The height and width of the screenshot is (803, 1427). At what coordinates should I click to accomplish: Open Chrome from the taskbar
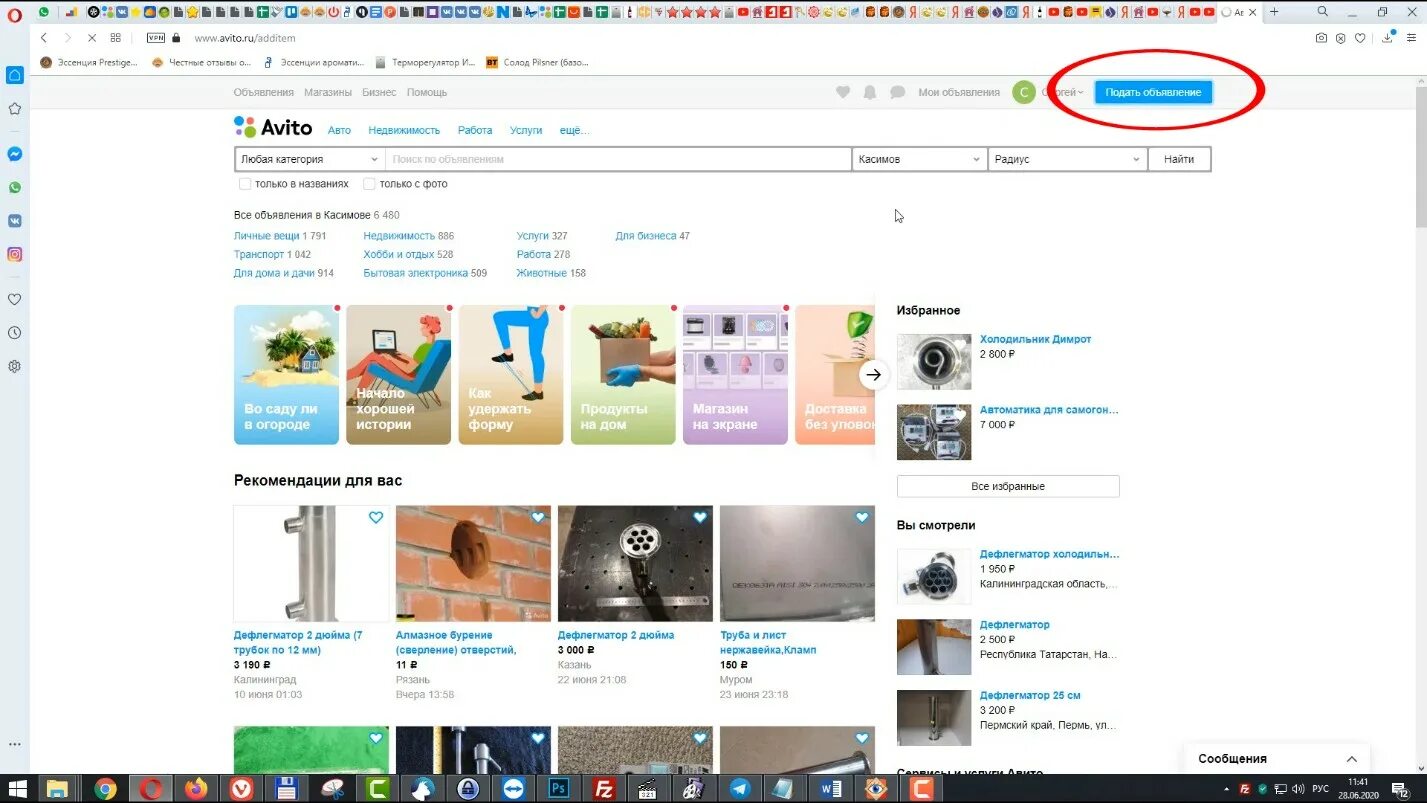[105, 789]
